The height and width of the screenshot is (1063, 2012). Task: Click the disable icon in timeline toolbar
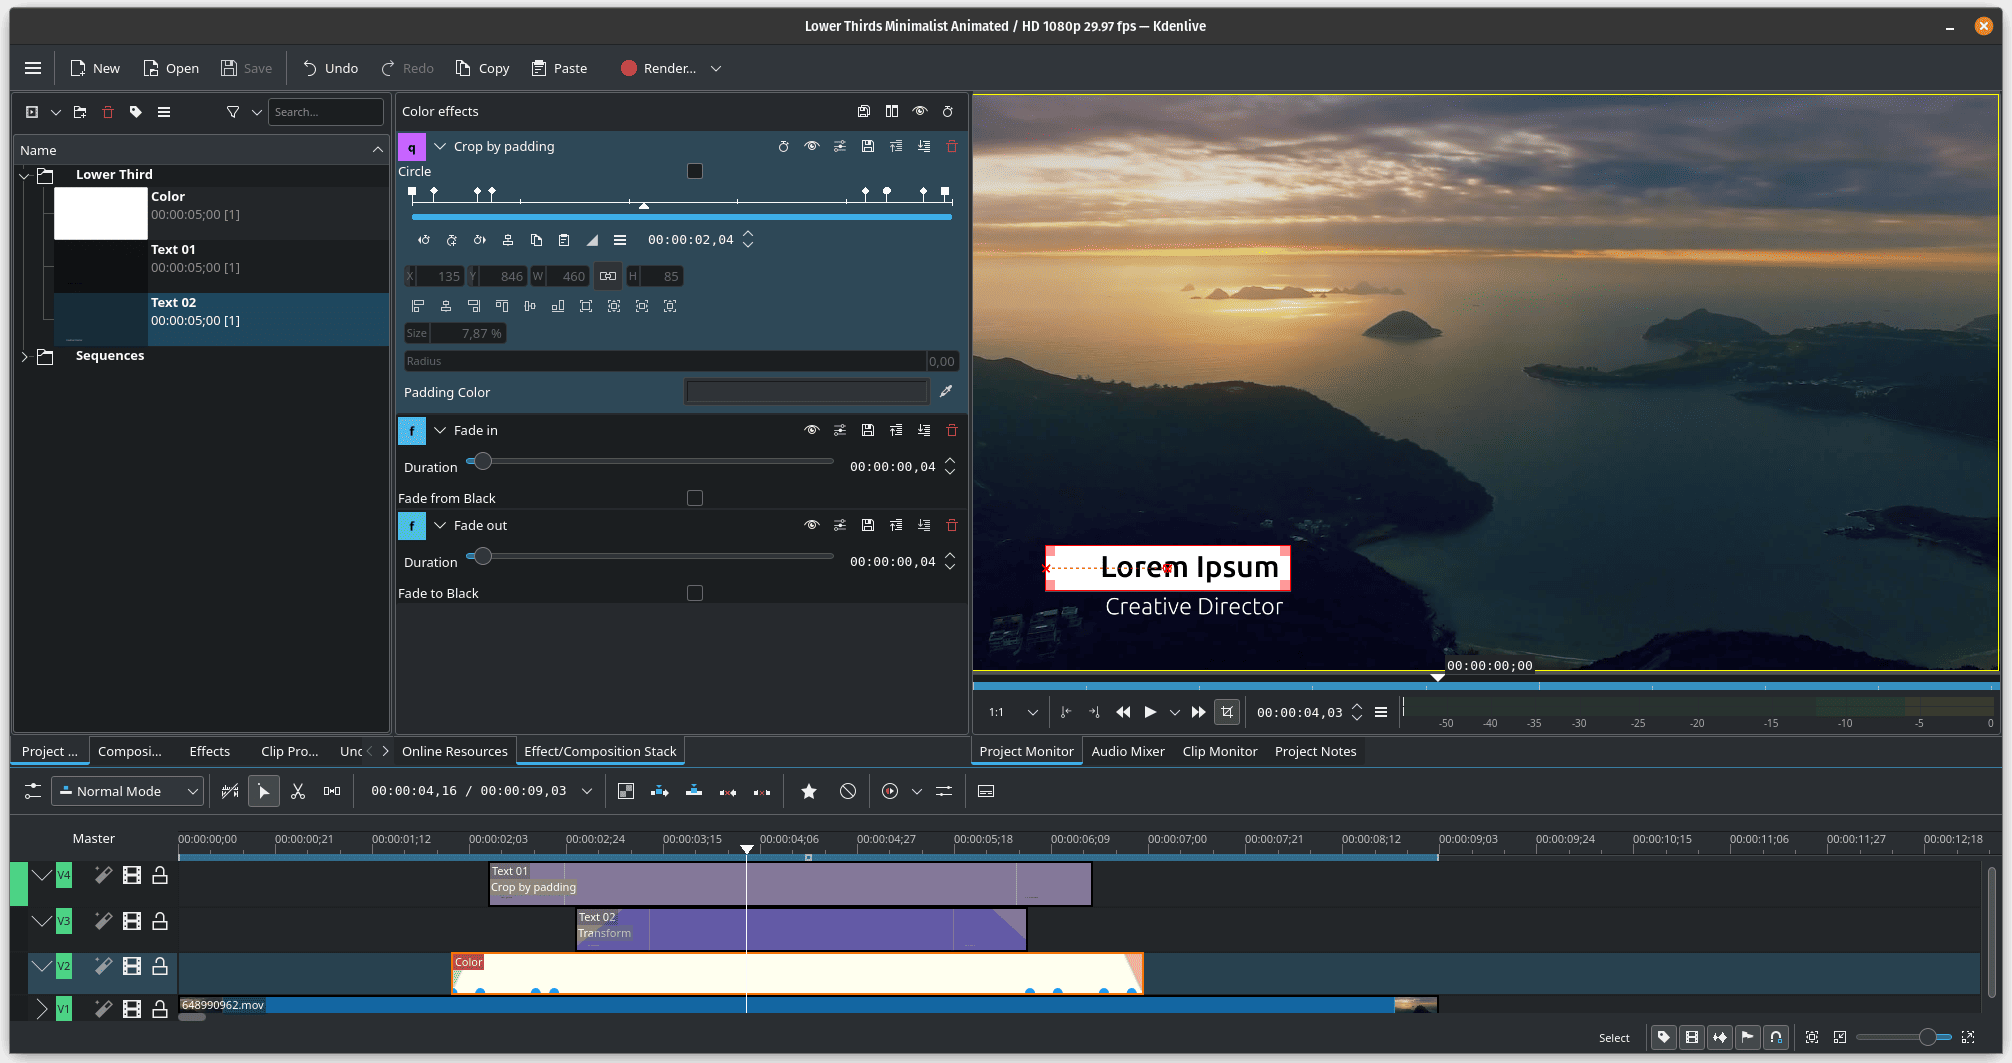(848, 791)
